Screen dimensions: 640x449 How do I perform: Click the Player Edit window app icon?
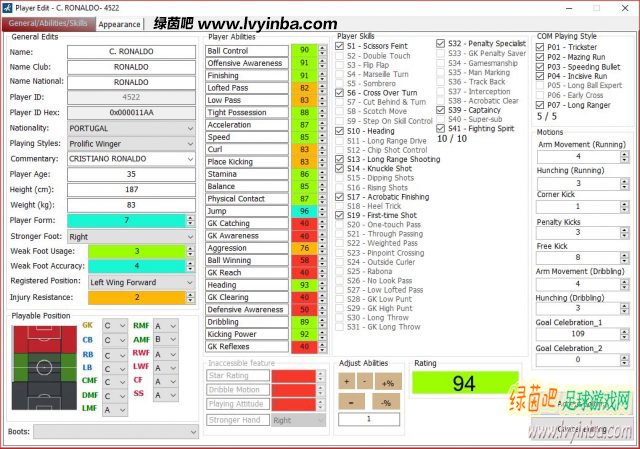7,8
